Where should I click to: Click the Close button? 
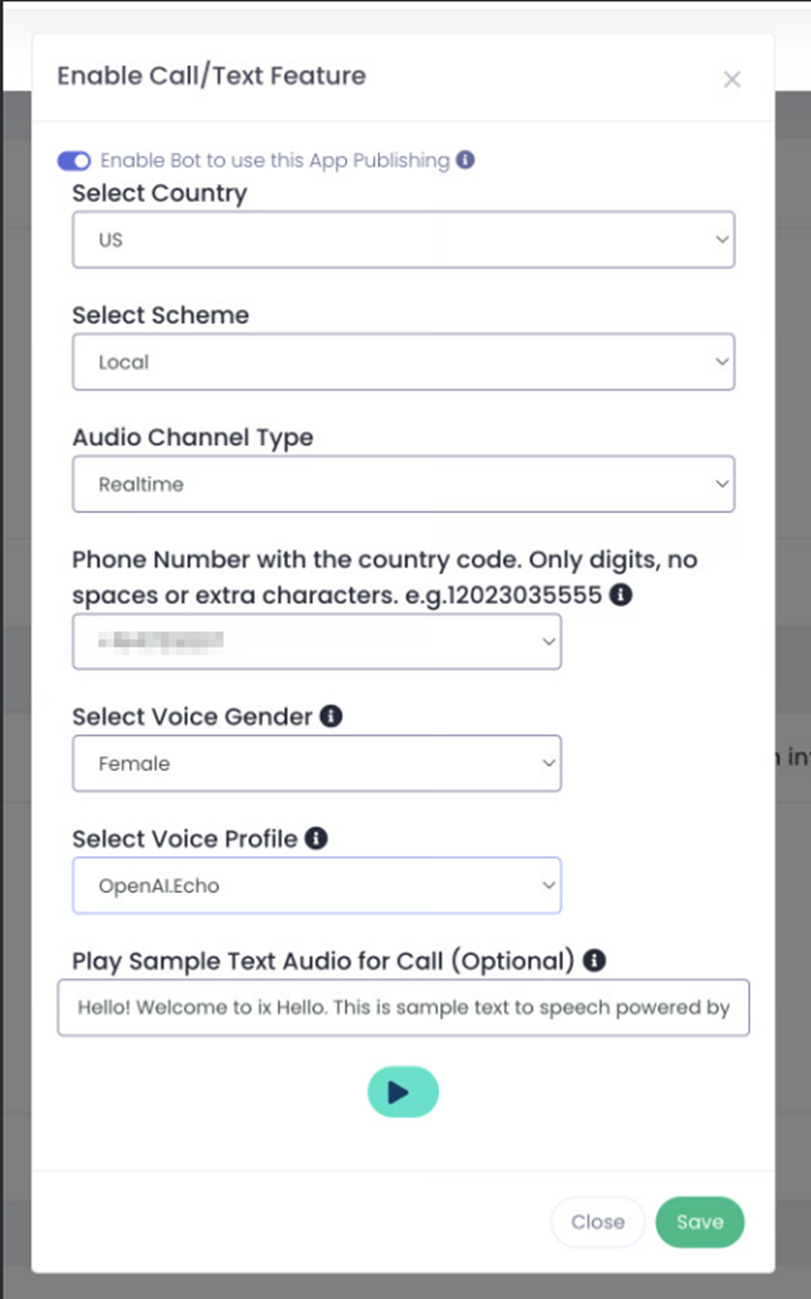pos(598,1222)
